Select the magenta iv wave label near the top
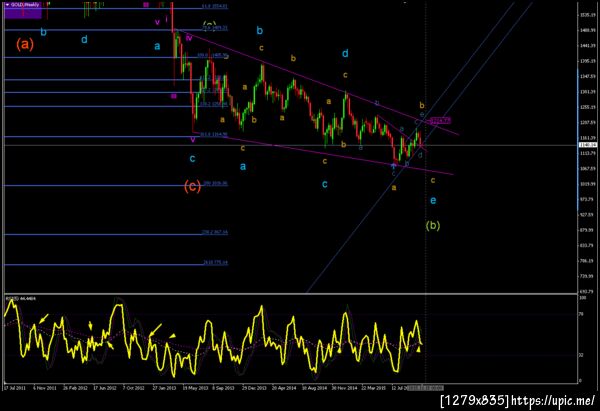The width and height of the screenshot is (600, 411). (189, 38)
